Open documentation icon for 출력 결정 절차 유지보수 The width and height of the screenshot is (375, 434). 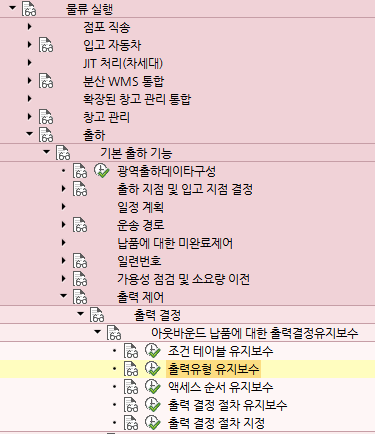pos(131,405)
